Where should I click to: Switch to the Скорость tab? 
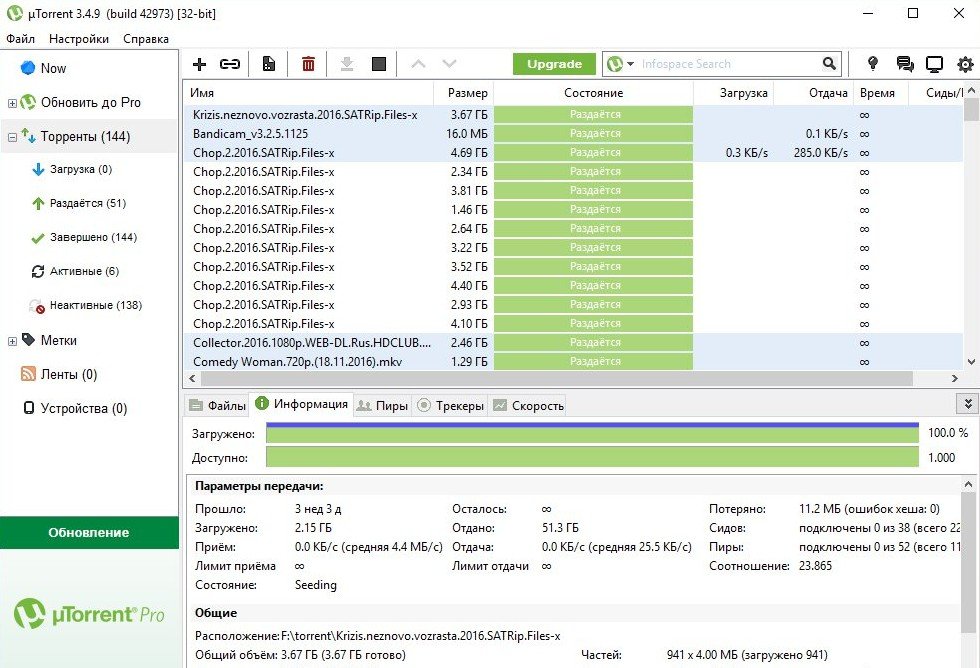(x=528, y=406)
